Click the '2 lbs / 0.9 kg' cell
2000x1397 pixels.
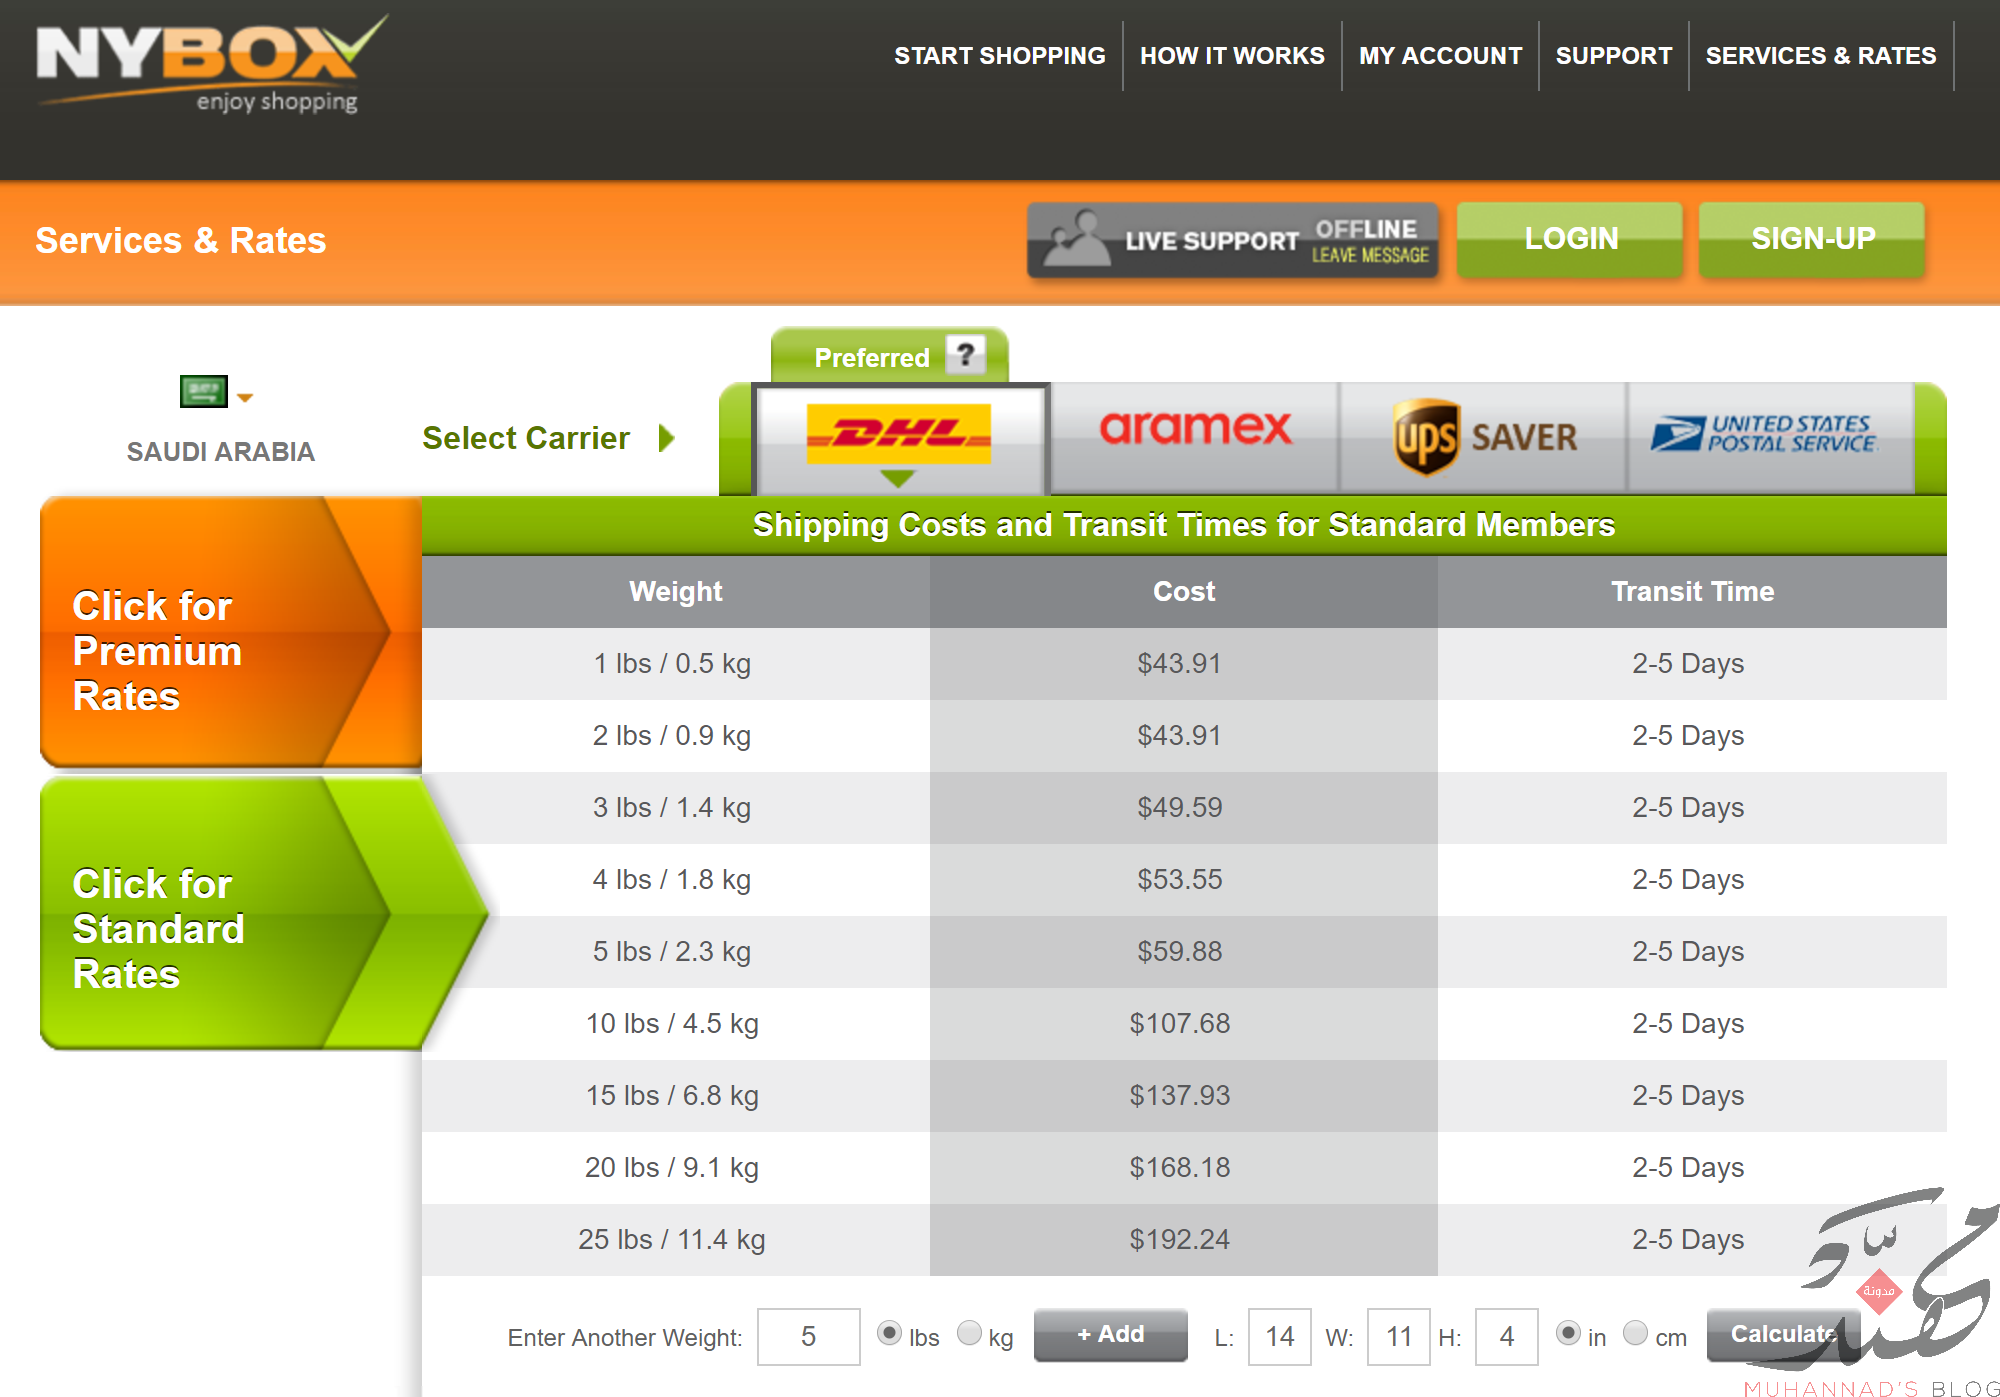tap(675, 736)
